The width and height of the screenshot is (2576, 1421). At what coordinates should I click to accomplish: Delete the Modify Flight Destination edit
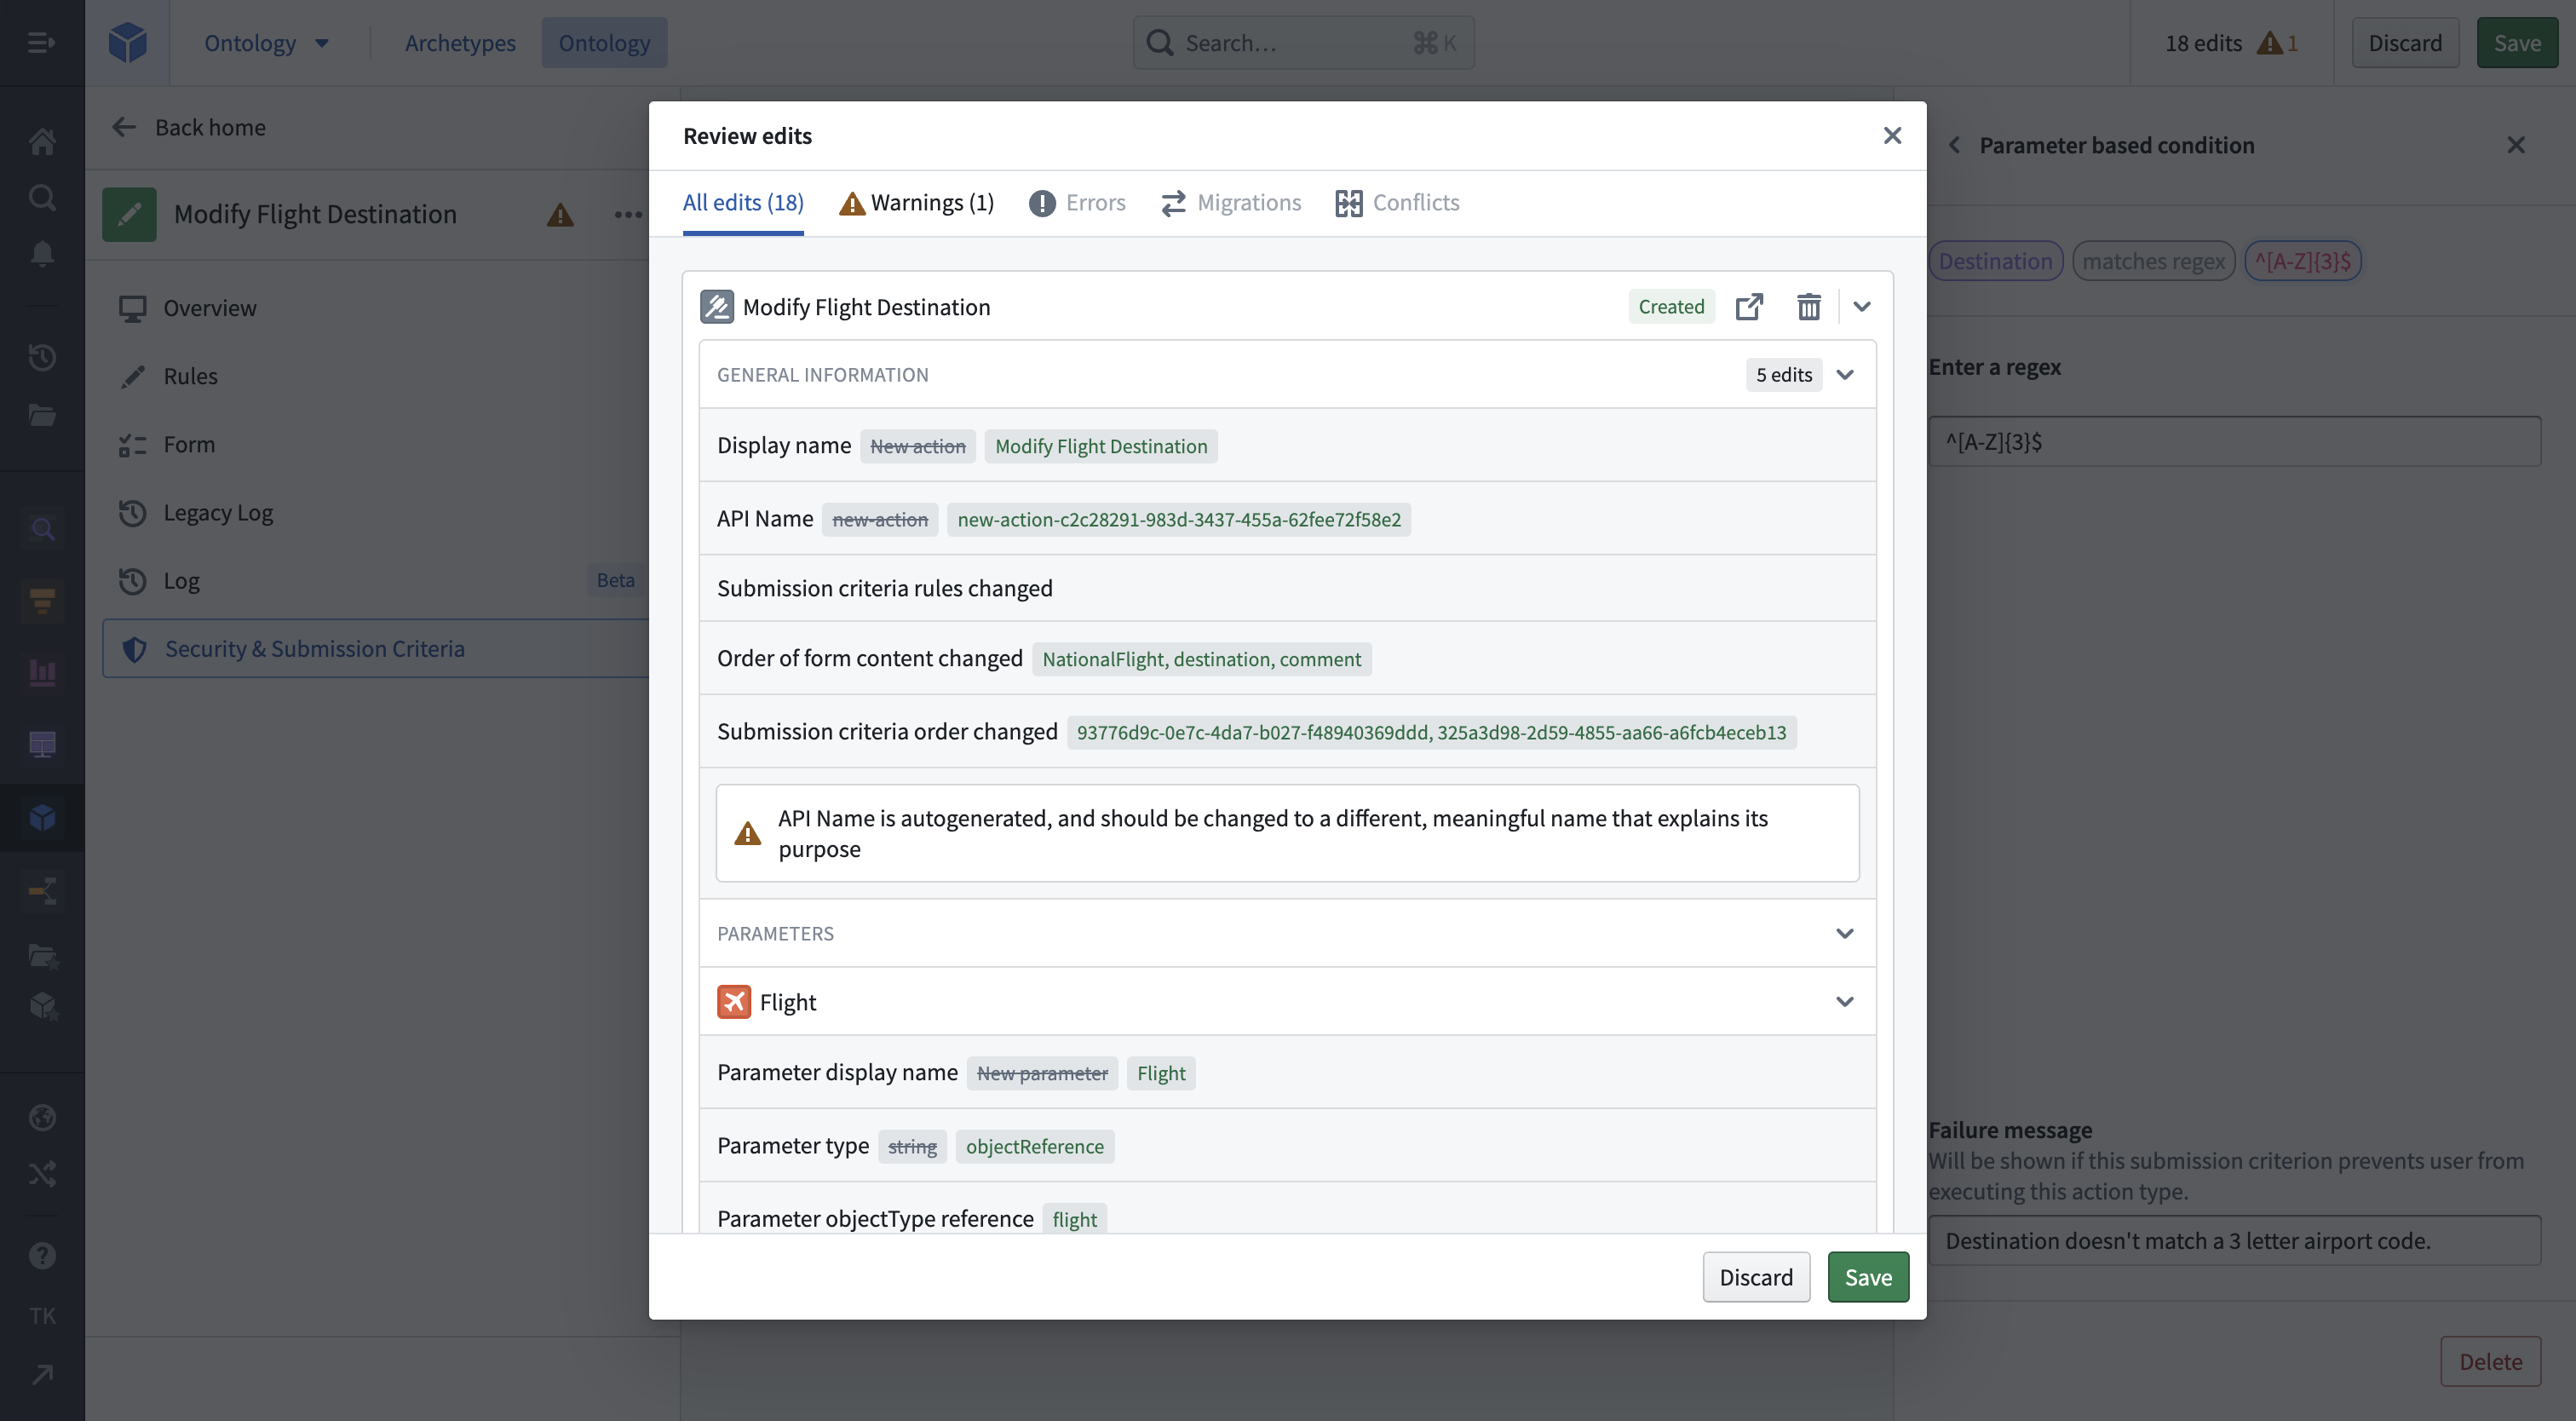coord(1808,306)
